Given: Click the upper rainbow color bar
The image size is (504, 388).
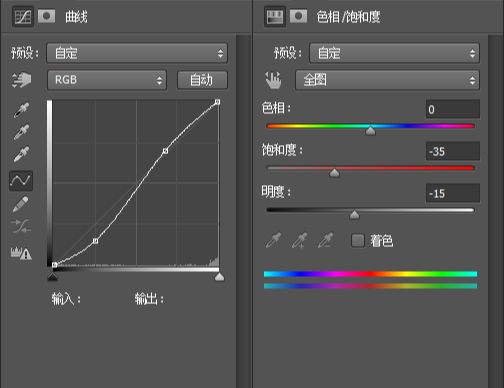Looking at the screenshot, I should coord(370,274).
